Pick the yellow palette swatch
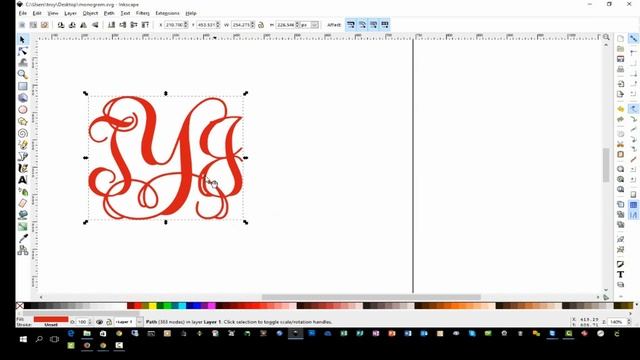640x360 pixels. coord(152,306)
